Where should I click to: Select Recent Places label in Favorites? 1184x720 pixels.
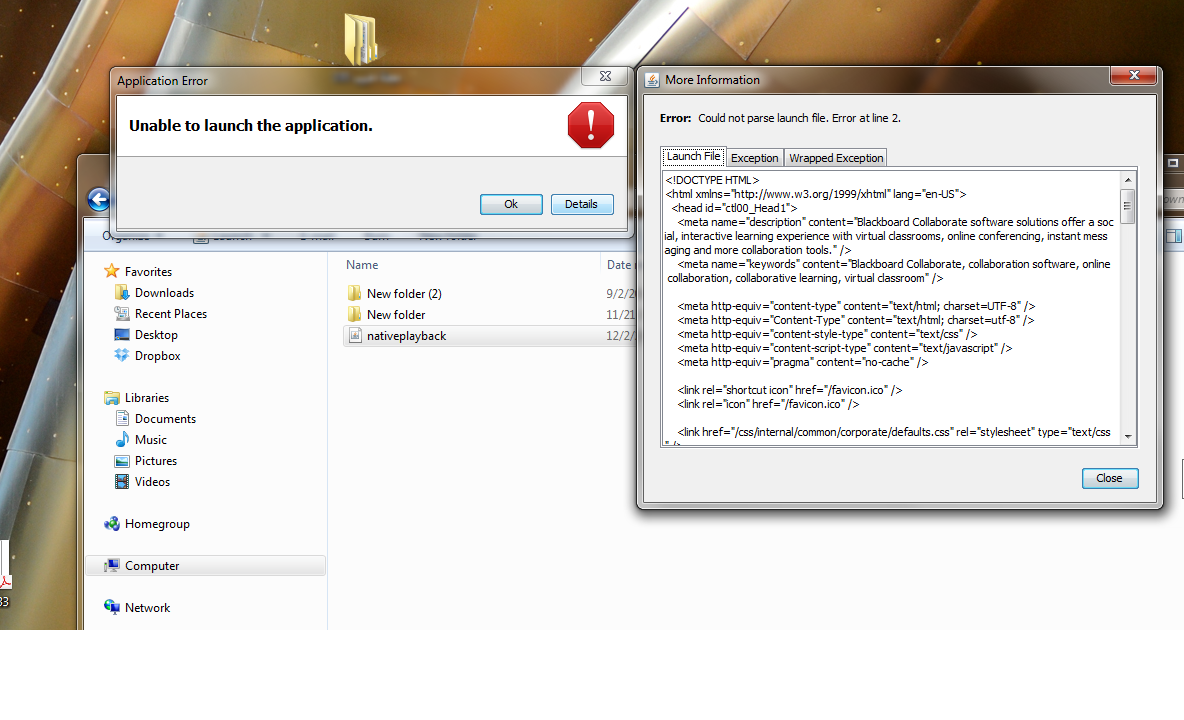point(171,314)
